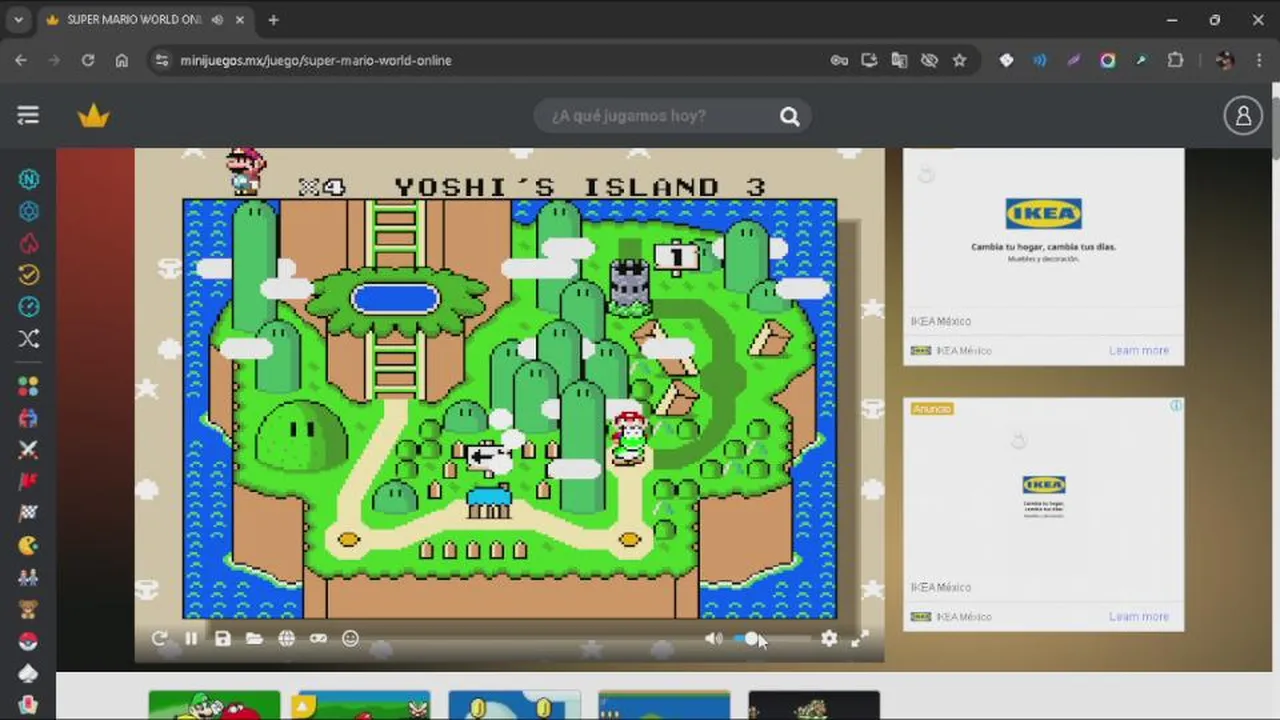Pause the emulator game
This screenshot has height=720, width=1280.
coord(191,638)
